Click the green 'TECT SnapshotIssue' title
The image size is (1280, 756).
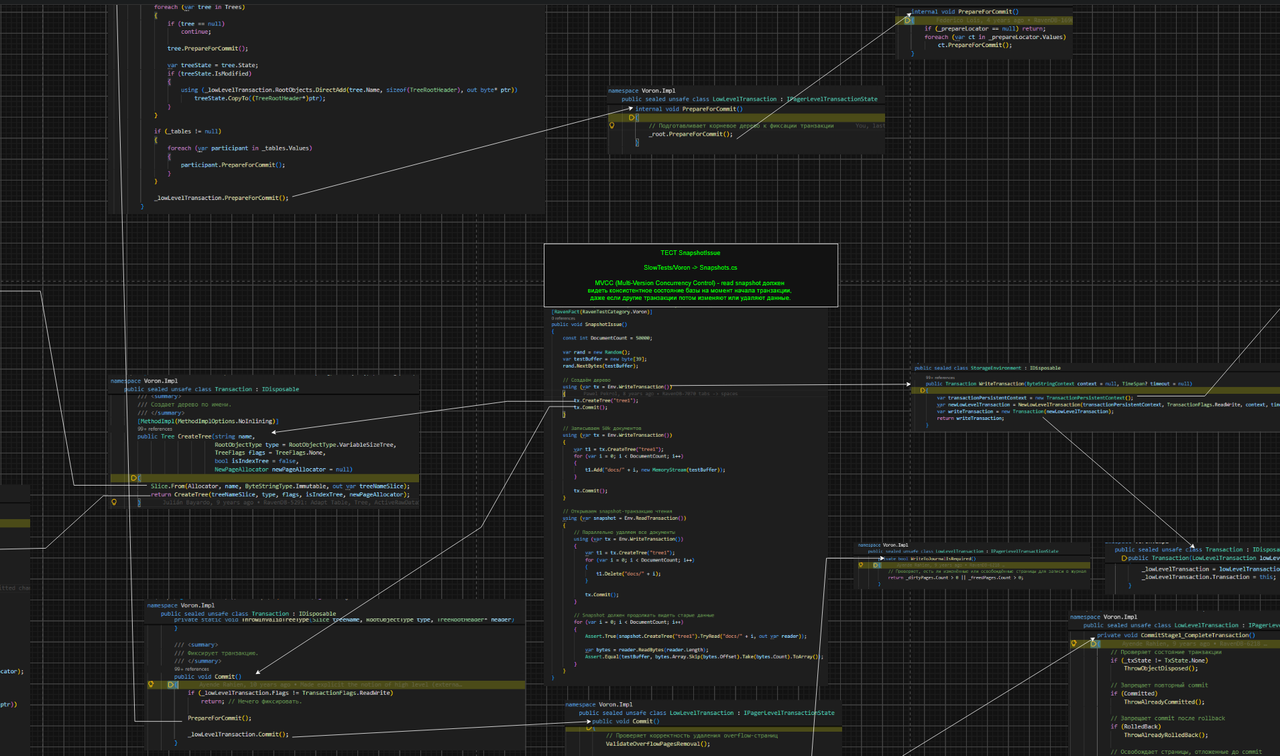691,253
